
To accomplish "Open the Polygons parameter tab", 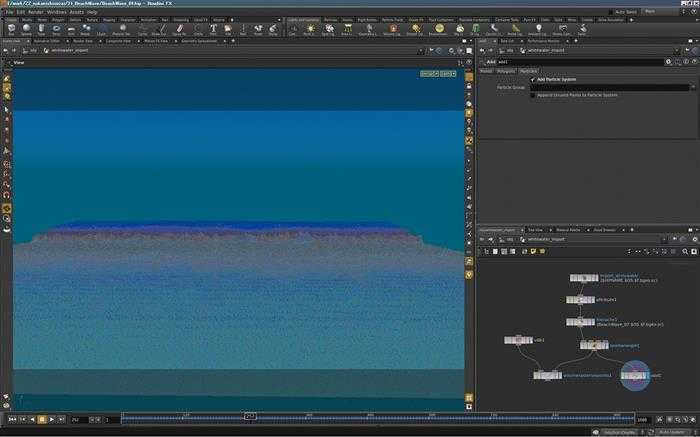I will click(506, 71).
